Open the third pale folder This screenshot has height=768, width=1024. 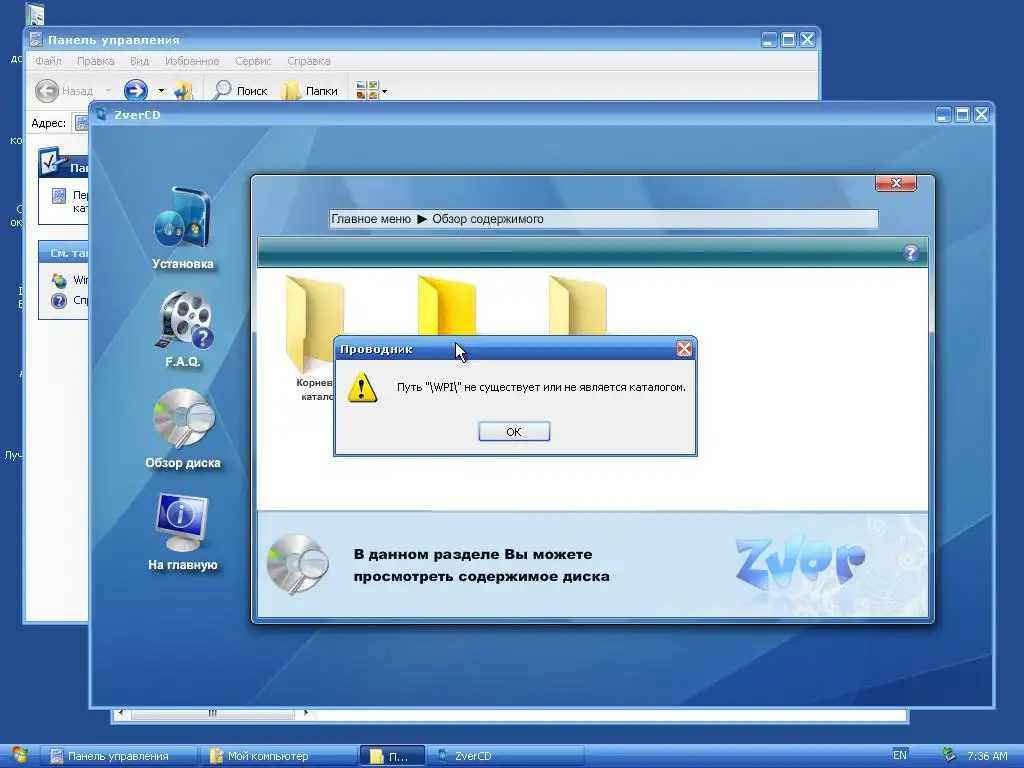tap(577, 305)
